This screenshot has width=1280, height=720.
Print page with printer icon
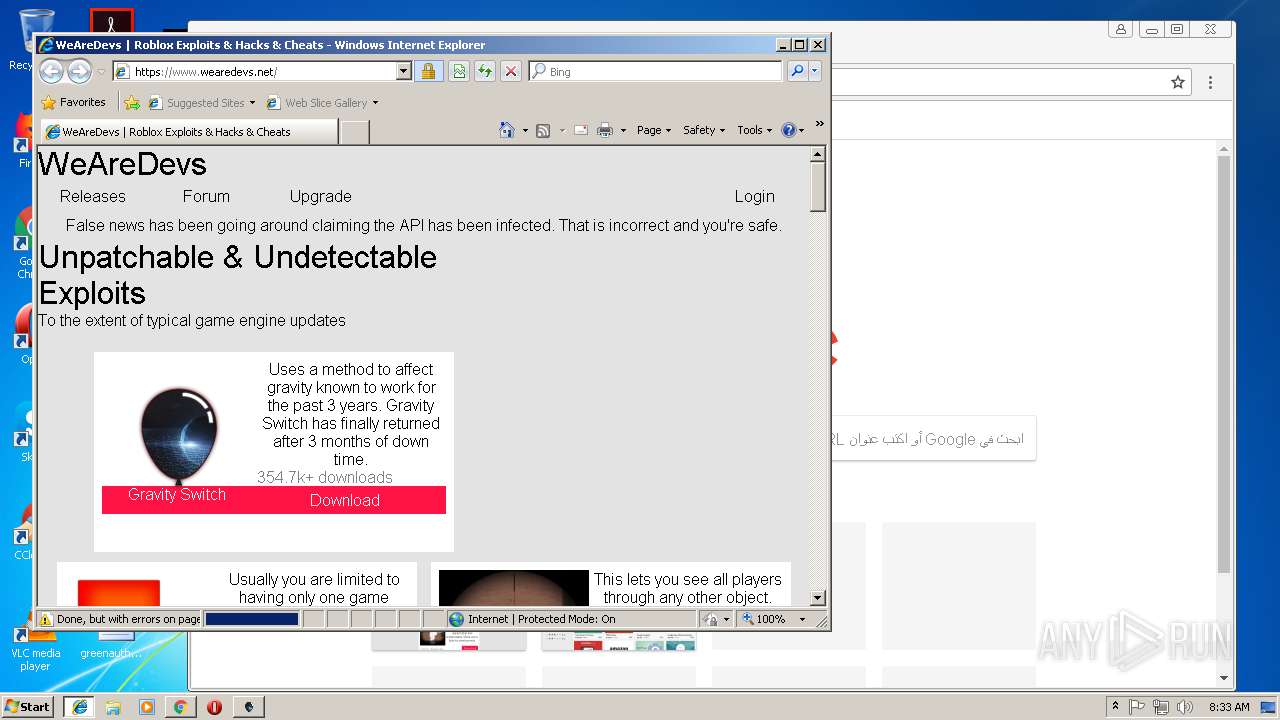[605, 130]
